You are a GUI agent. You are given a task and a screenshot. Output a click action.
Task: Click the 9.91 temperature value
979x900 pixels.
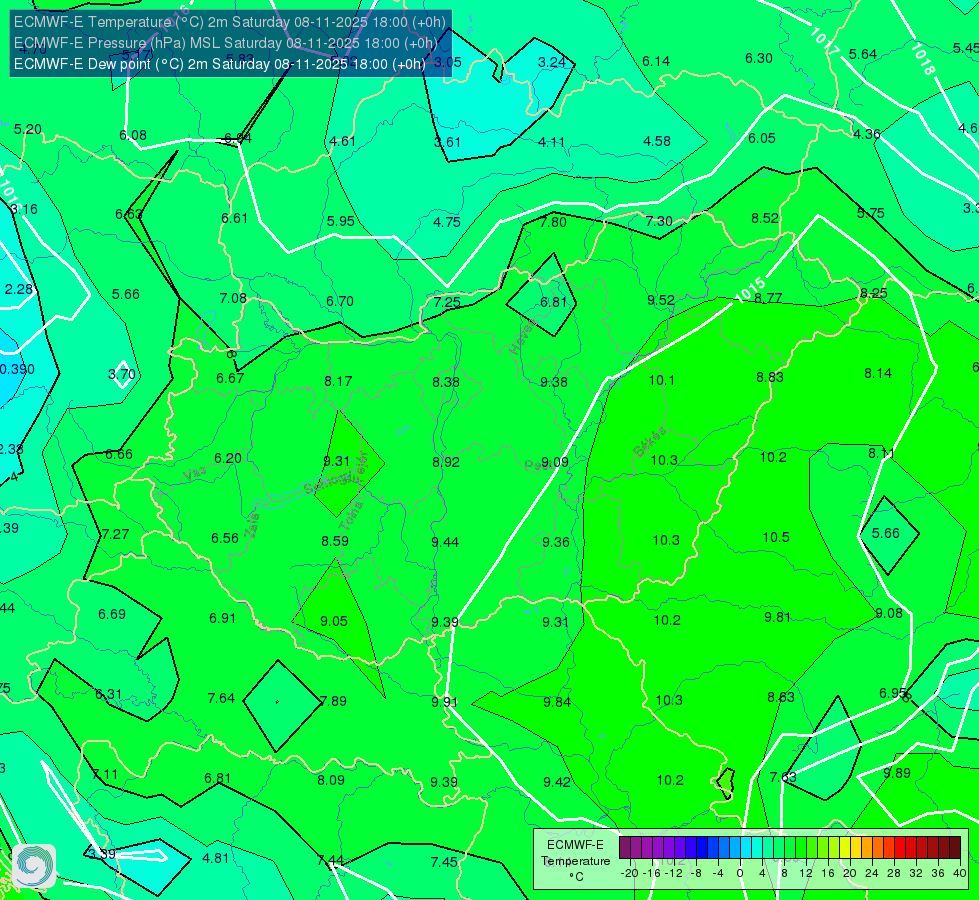[x=445, y=702]
